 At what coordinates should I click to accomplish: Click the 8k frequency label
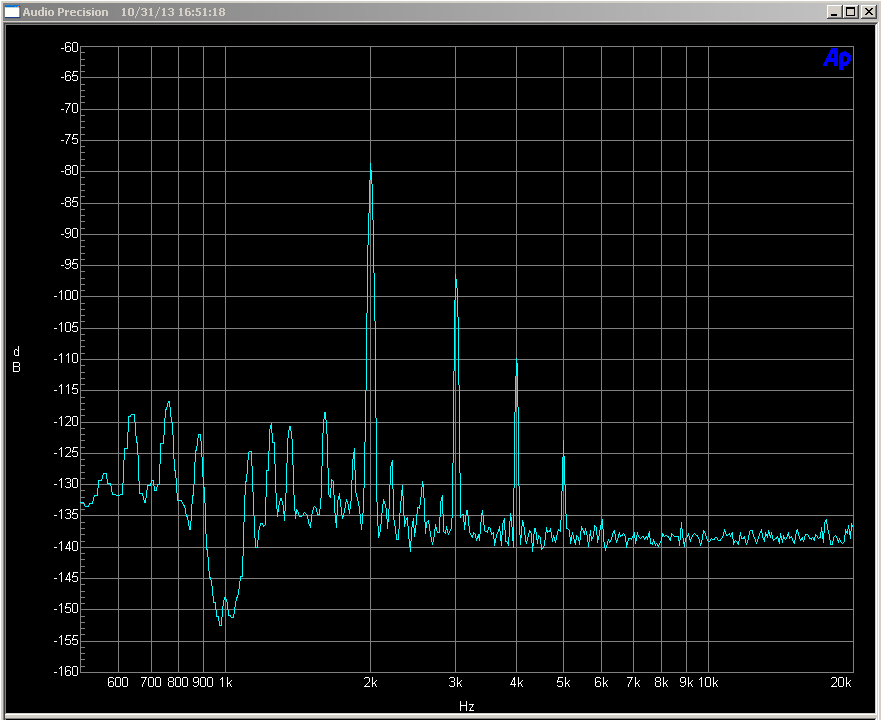click(661, 682)
